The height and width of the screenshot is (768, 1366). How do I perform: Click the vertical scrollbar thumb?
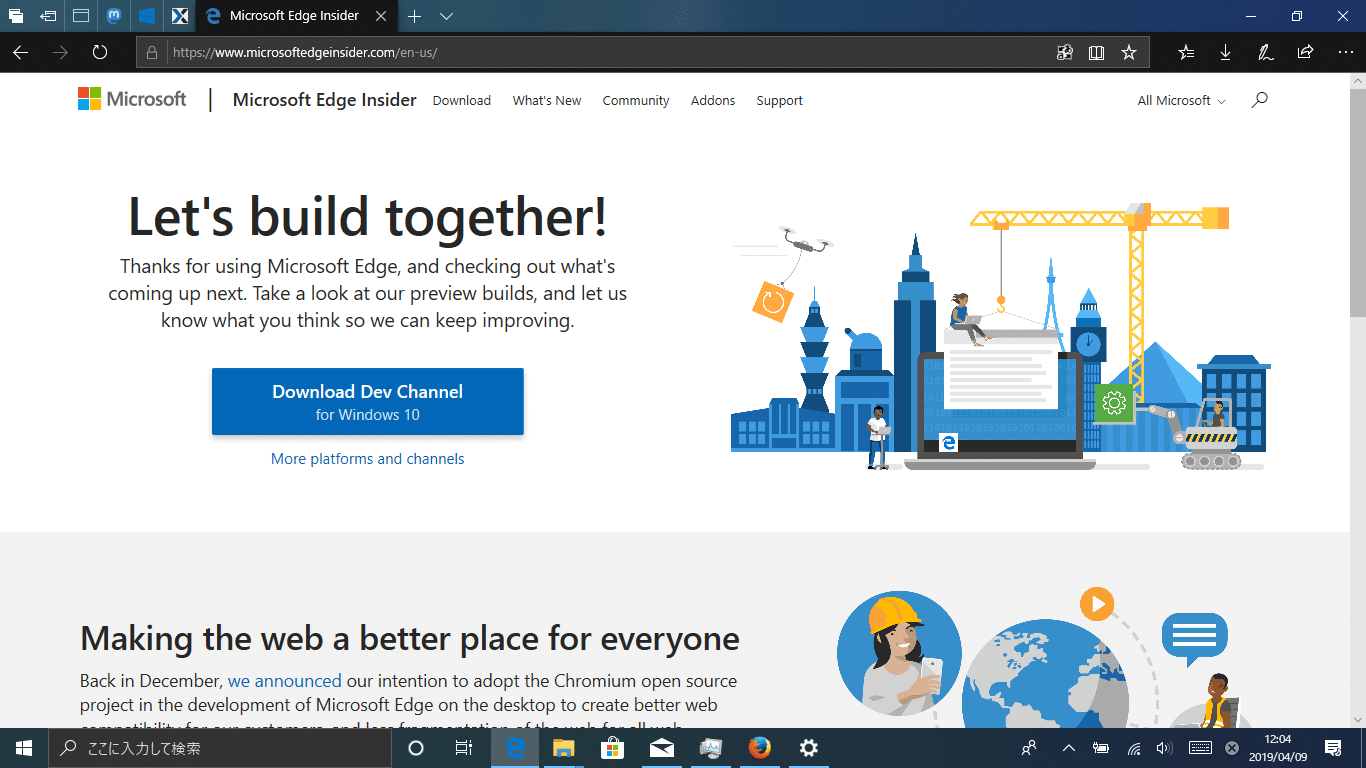pos(1357,205)
